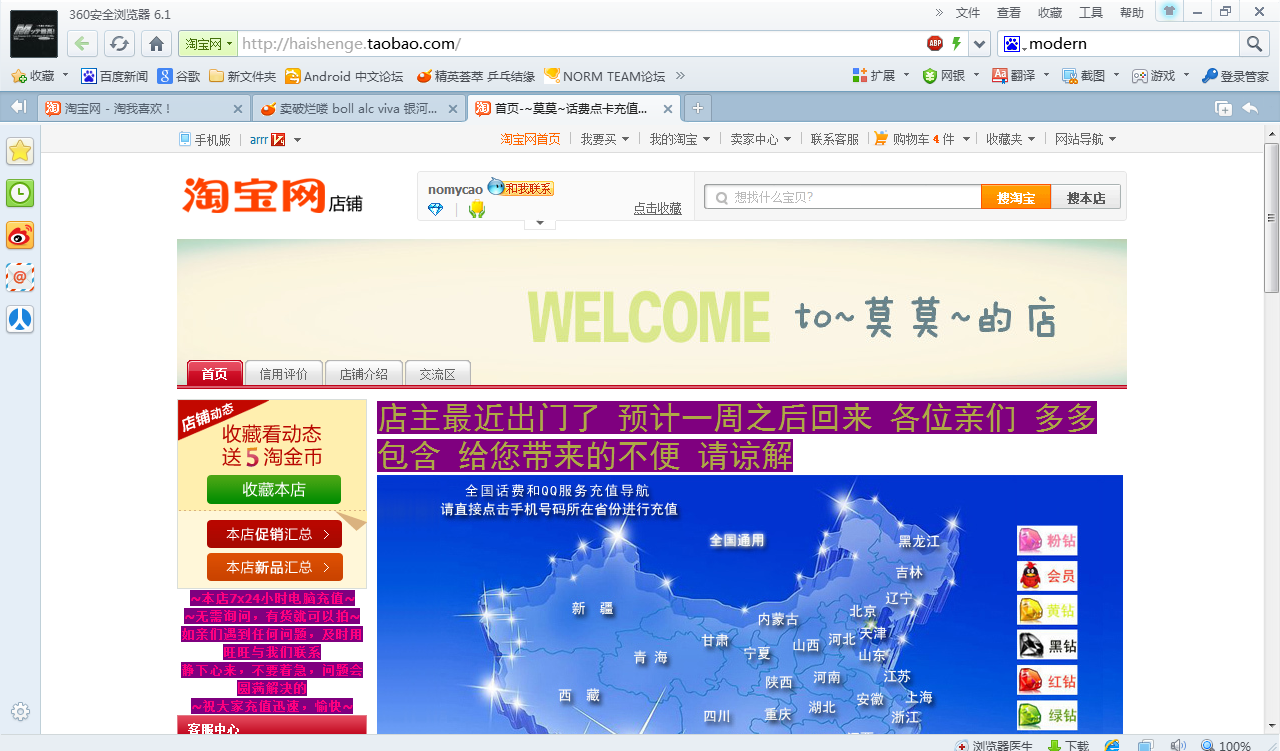Click the mail sidebar icon
1280x751 pixels.
20,277
